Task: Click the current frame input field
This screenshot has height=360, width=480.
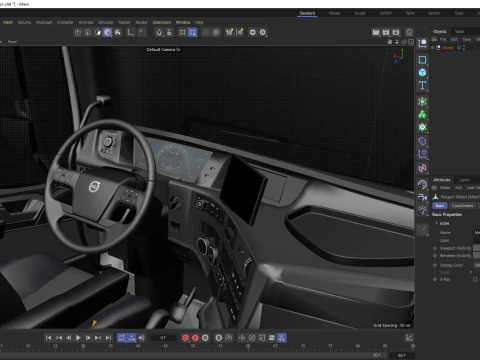Action: click(x=163, y=338)
